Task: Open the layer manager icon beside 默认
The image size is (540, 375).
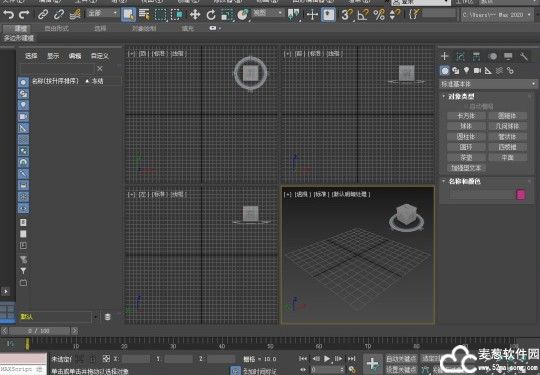Action: [x=108, y=317]
